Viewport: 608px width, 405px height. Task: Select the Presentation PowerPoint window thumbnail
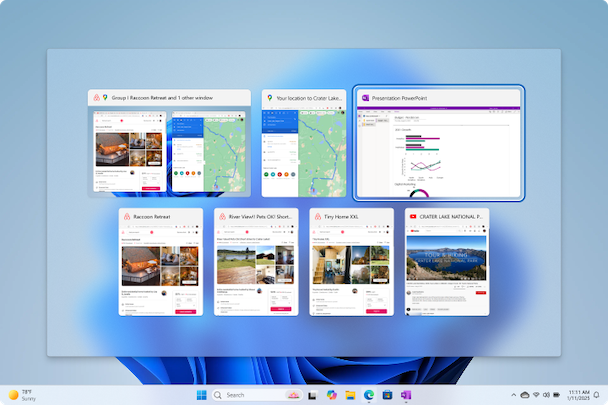439,143
